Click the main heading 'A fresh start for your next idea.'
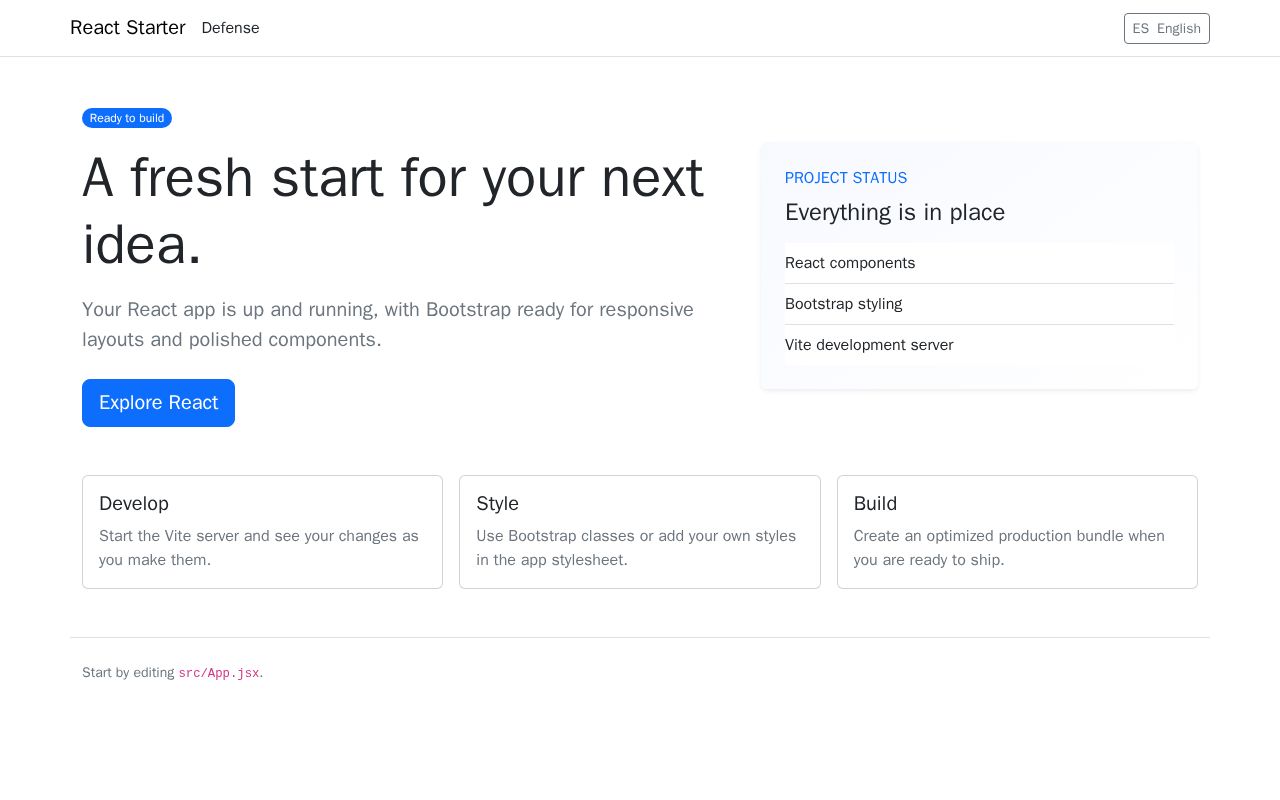 393,211
